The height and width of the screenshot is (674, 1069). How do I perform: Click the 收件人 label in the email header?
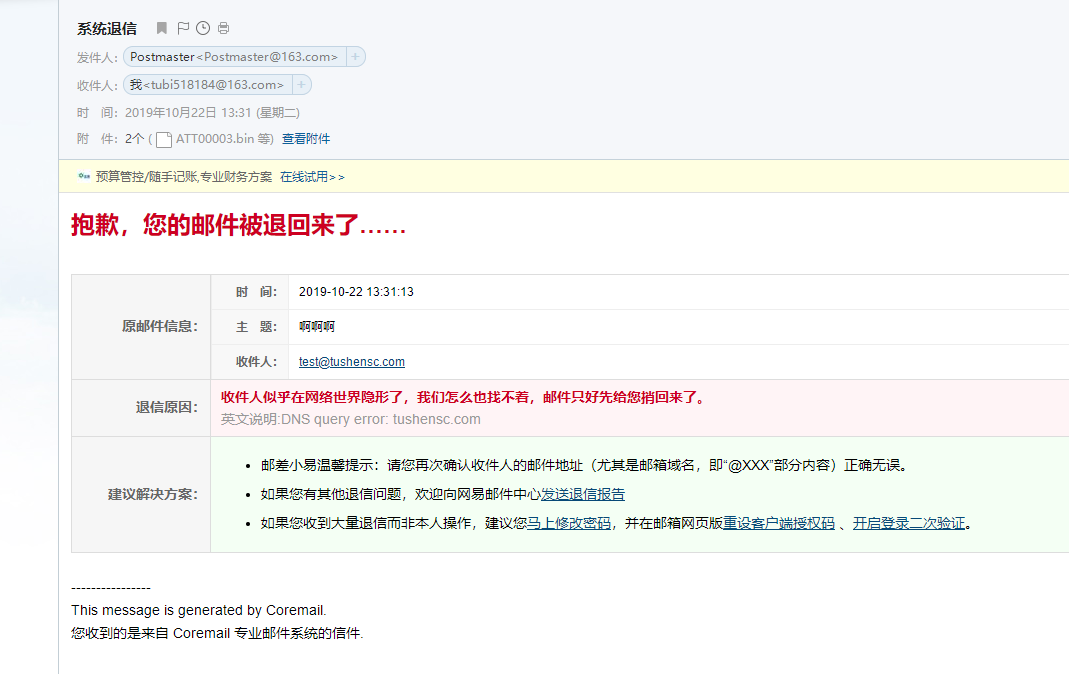point(97,86)
